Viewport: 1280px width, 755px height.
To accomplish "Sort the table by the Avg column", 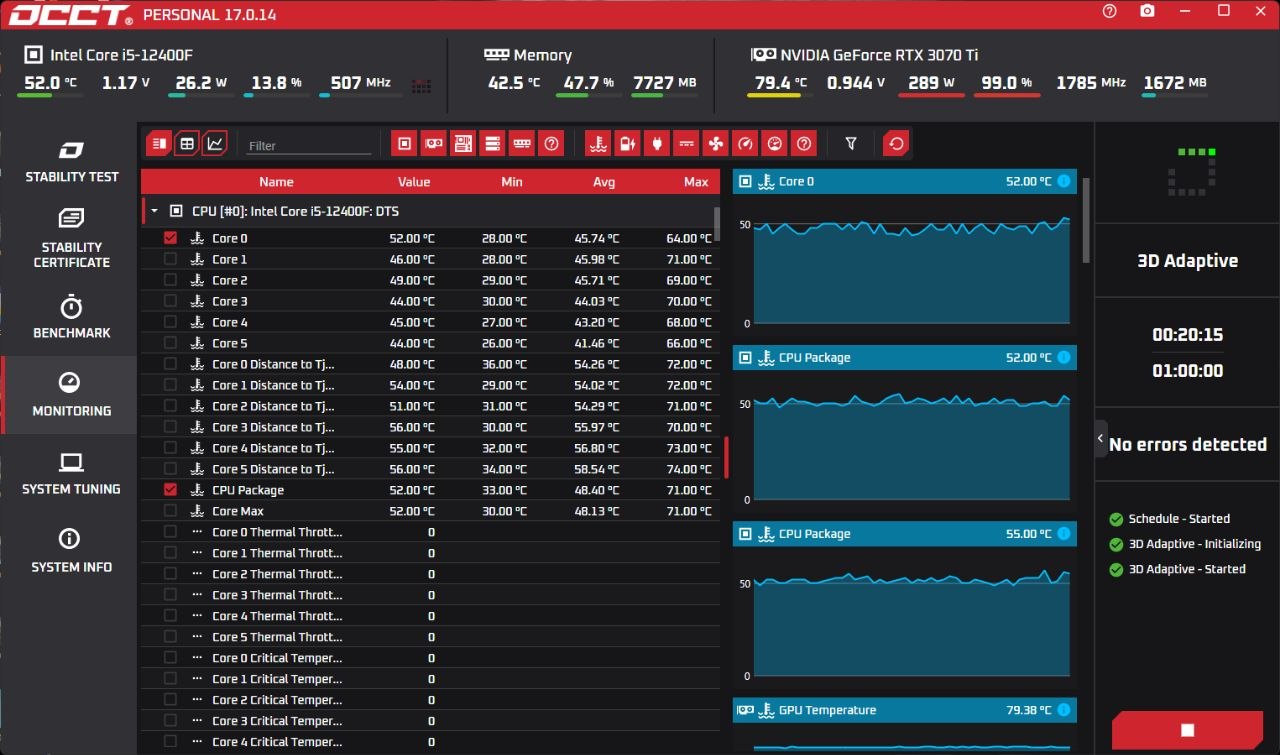I will [x=604, y=182].
